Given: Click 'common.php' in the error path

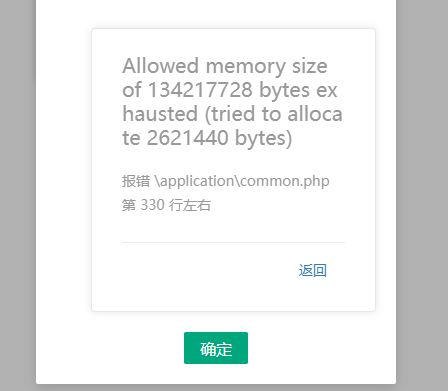Looking at the screenshot, I should point(284,181).
